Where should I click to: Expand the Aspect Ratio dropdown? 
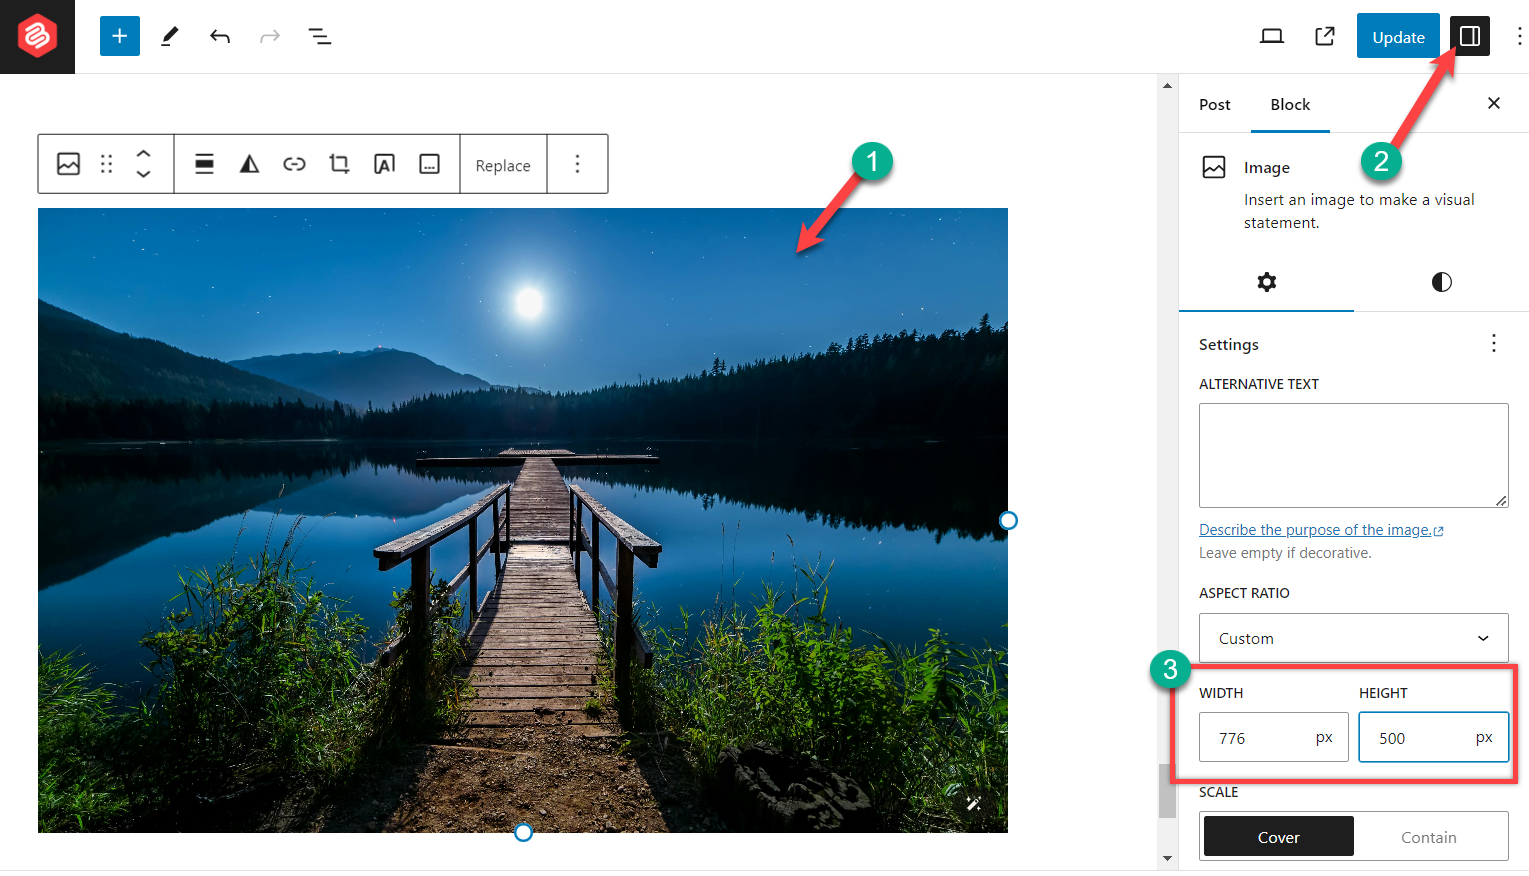point(1353,638)
